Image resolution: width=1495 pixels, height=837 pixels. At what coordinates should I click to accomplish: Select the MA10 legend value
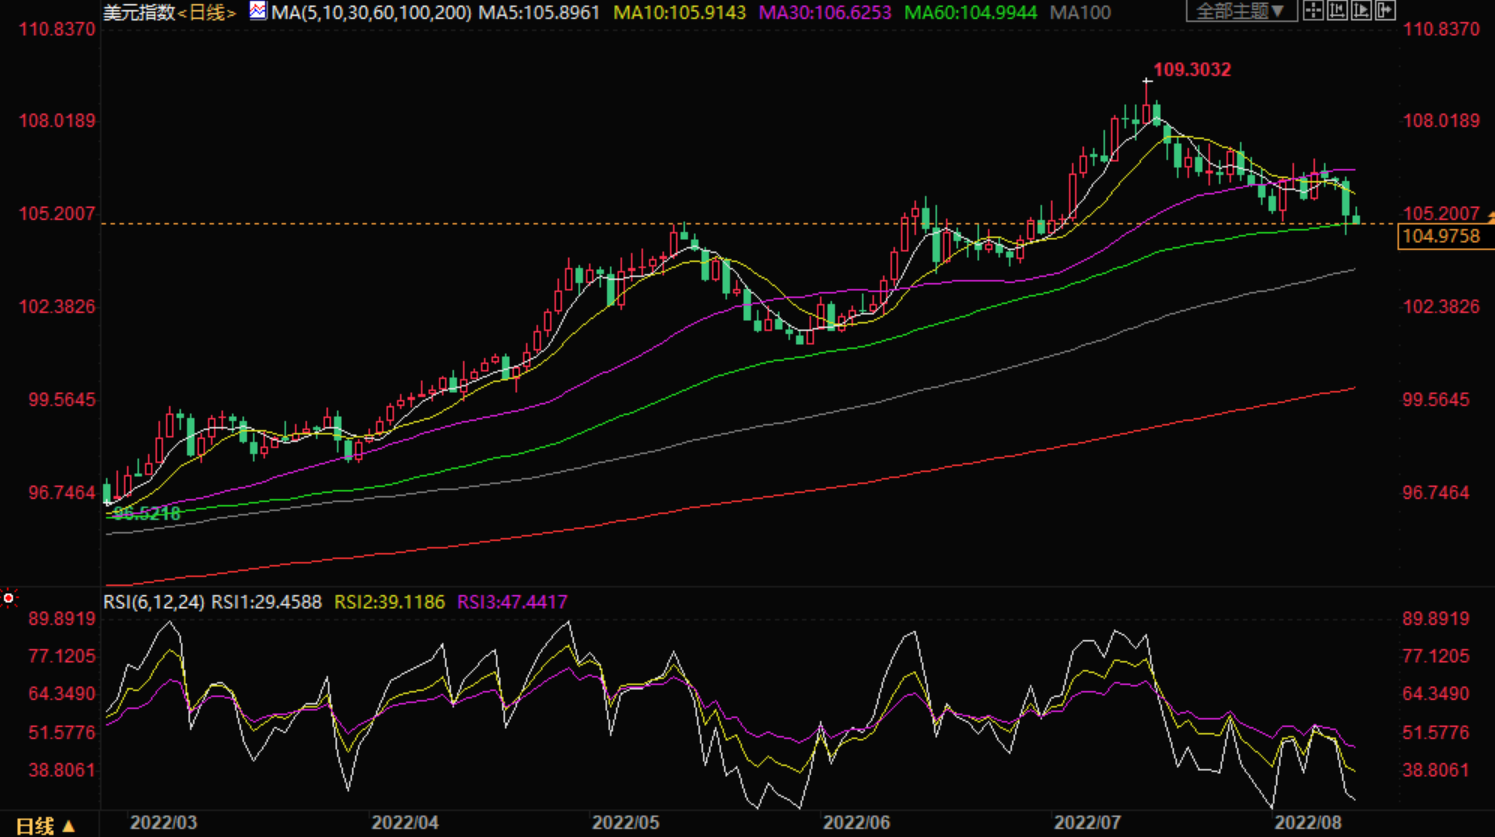679,13
